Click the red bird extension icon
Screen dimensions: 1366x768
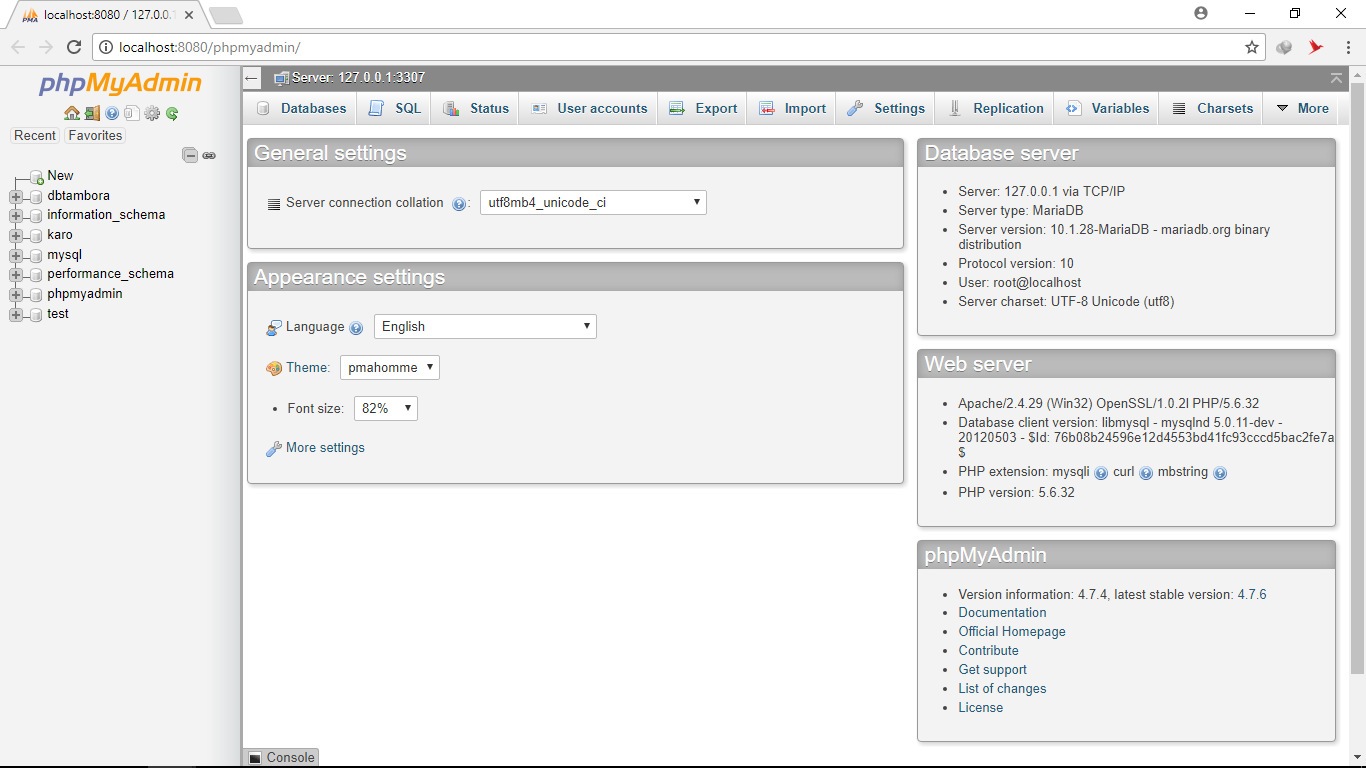tap(1316, 47)
